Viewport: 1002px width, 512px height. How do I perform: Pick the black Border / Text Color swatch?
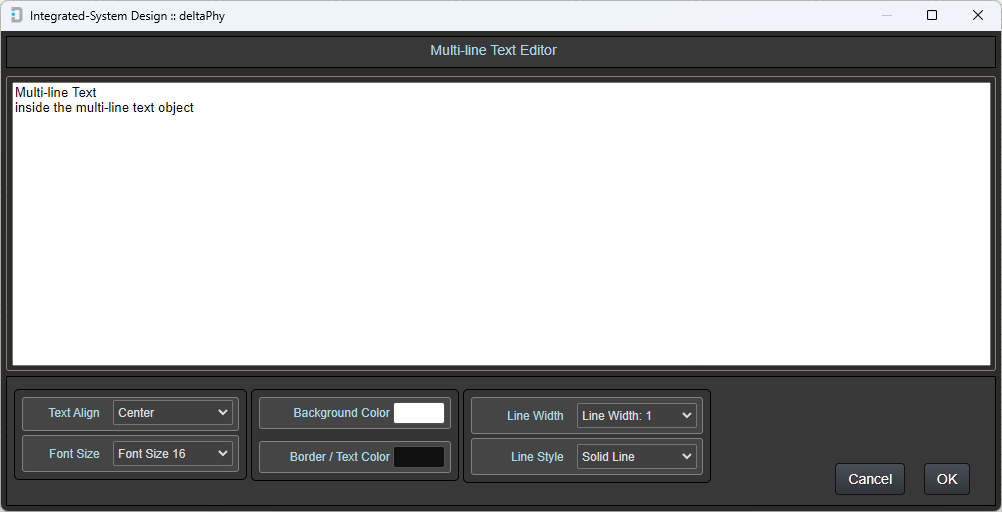(419, 457)
